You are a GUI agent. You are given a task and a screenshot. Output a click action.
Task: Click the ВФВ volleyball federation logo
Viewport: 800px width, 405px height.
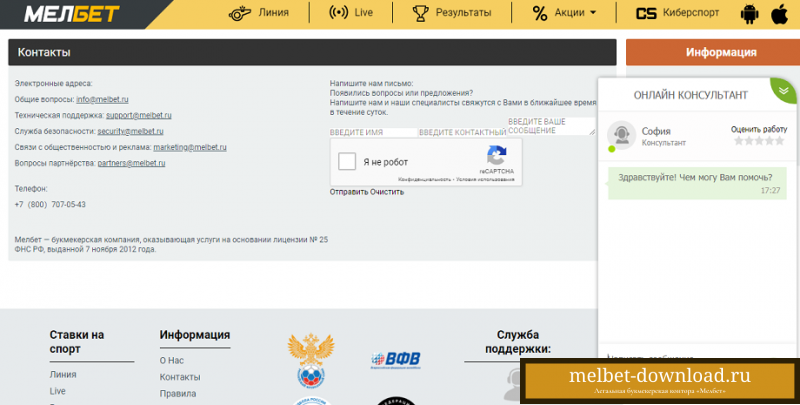click(x=396, y=360)
